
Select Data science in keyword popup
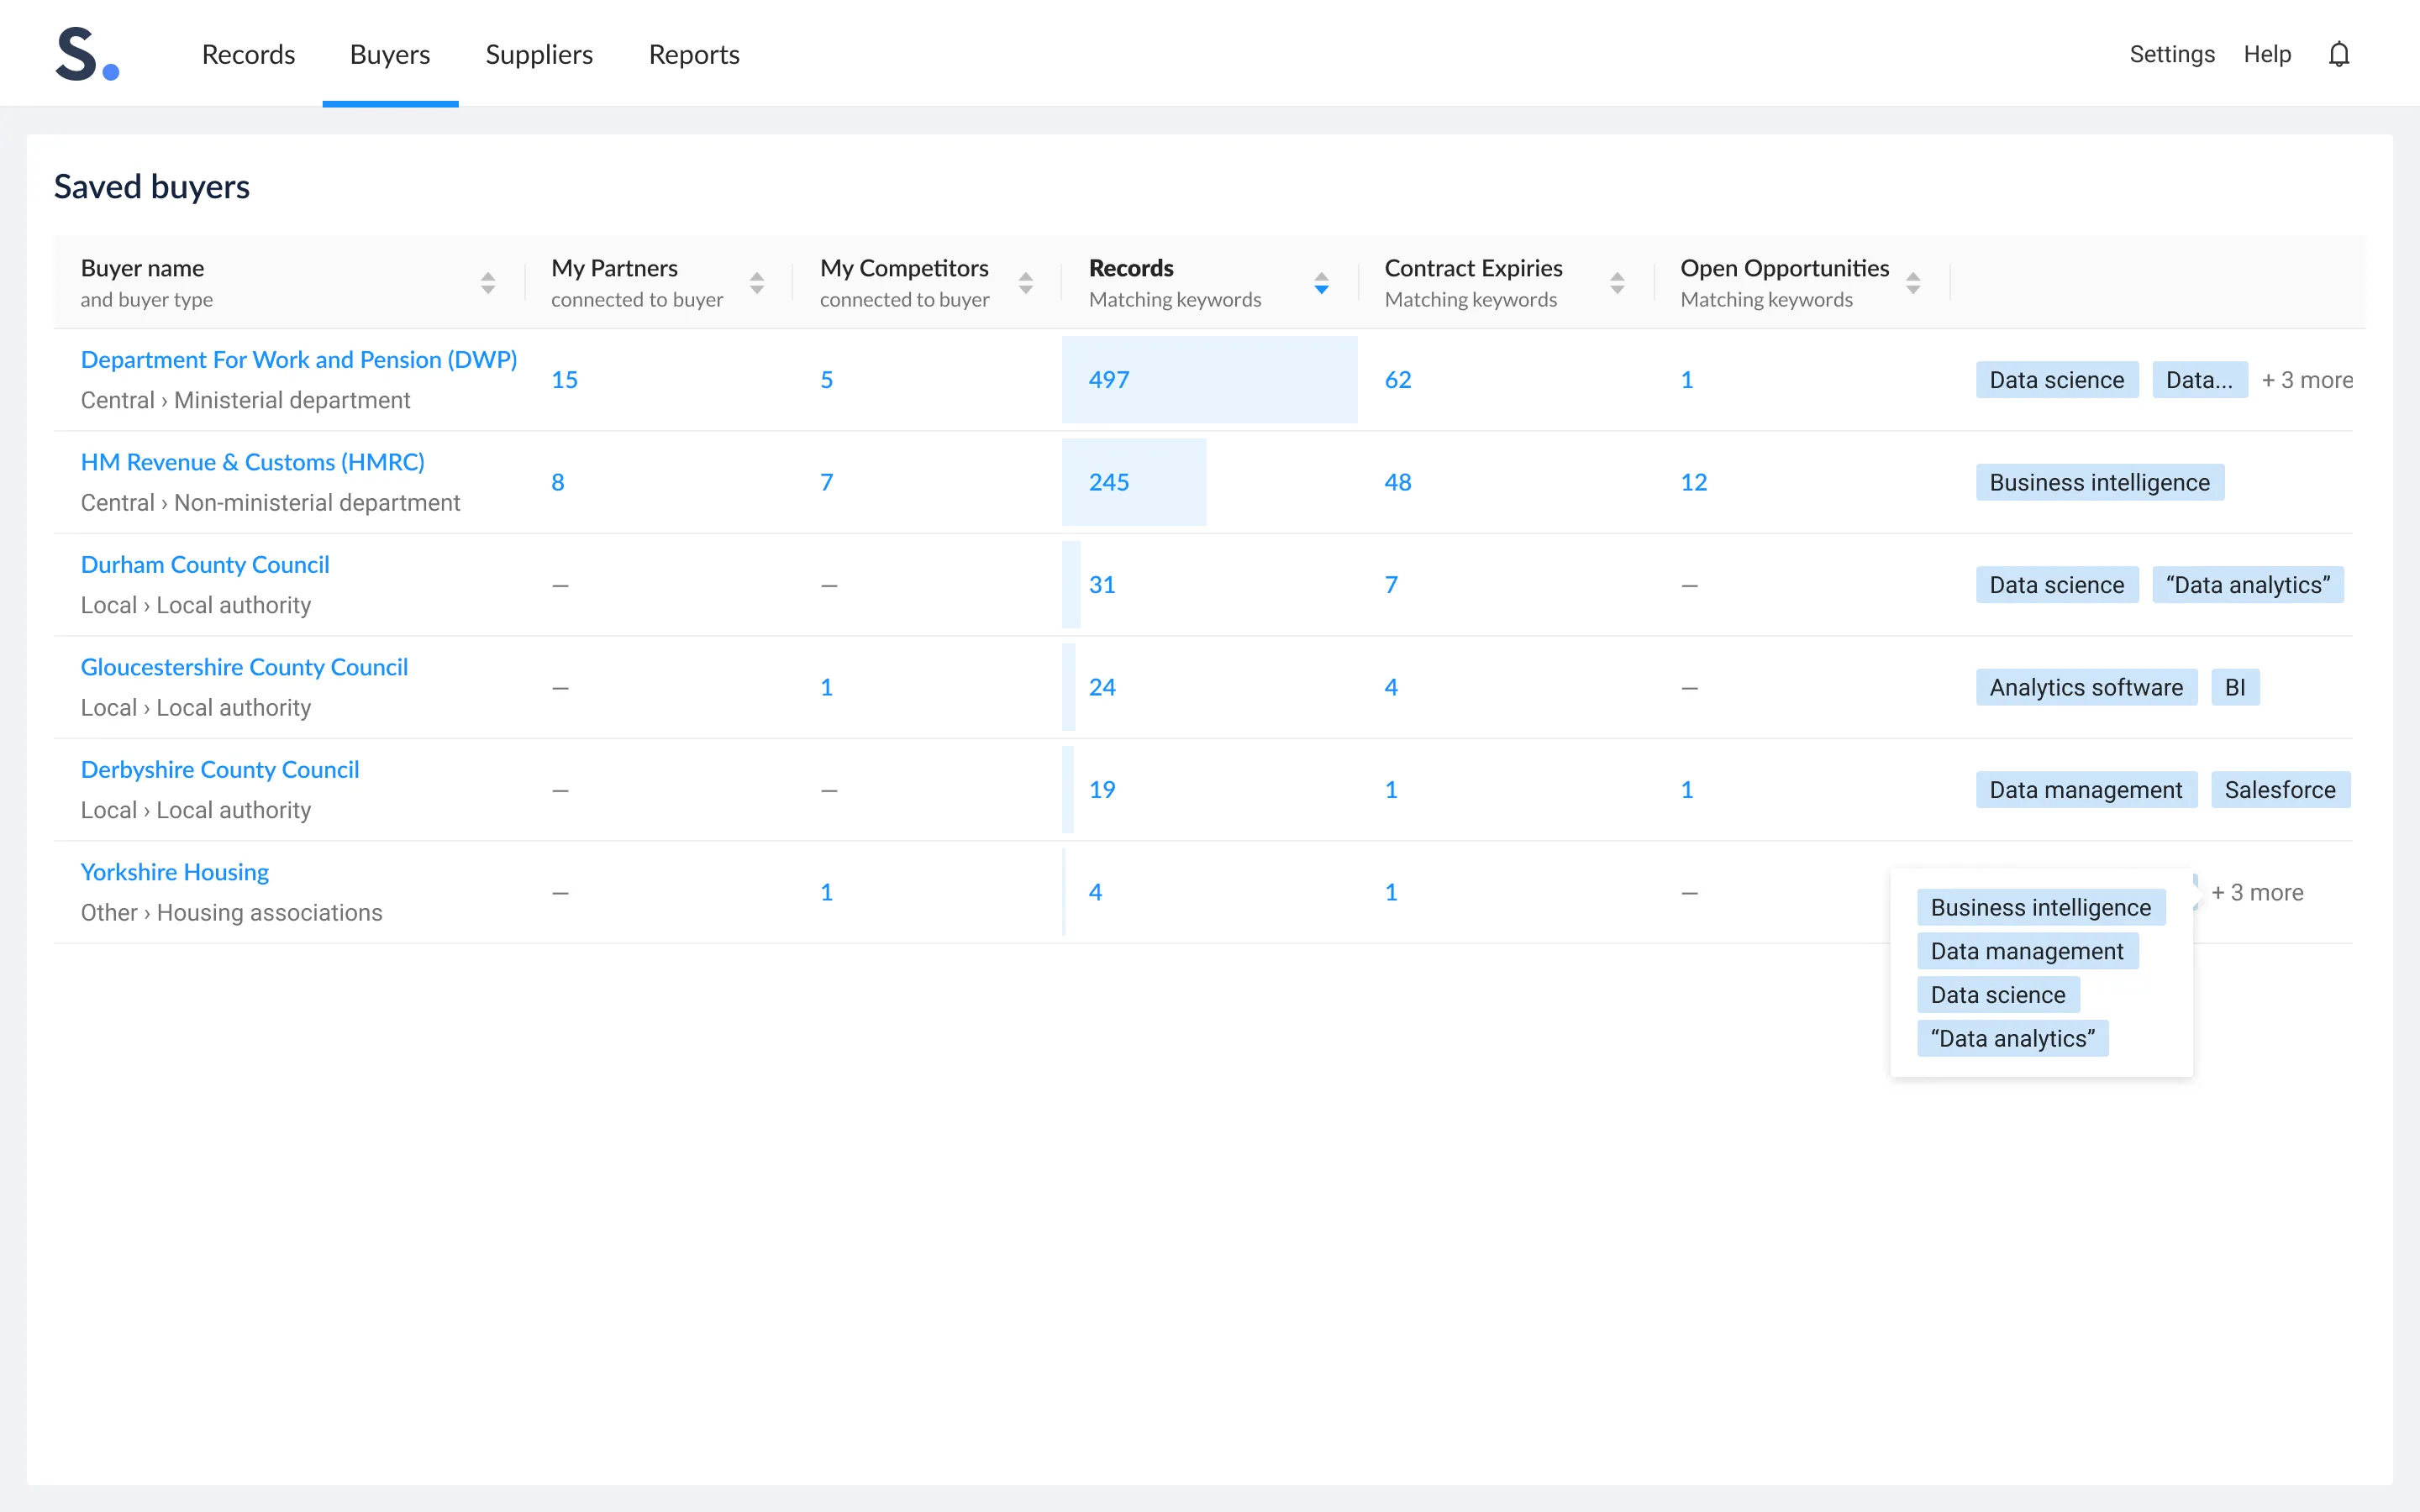[x=1998, y=995]
